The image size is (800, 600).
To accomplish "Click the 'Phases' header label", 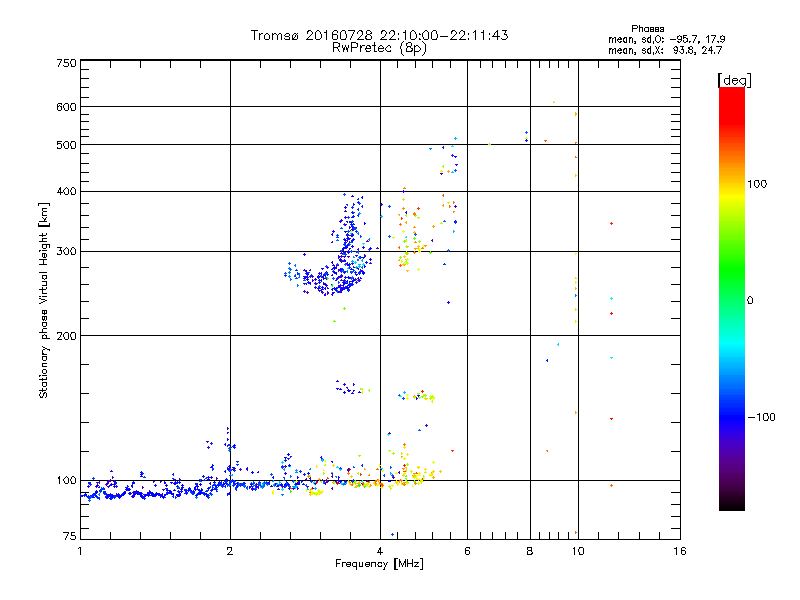I will click(647, 29).
